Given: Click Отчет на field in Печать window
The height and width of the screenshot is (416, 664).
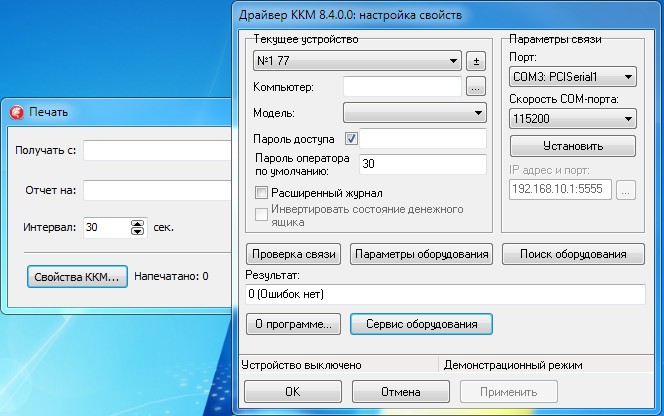Looking at the screenshot, I should click(x=158, y=190).
